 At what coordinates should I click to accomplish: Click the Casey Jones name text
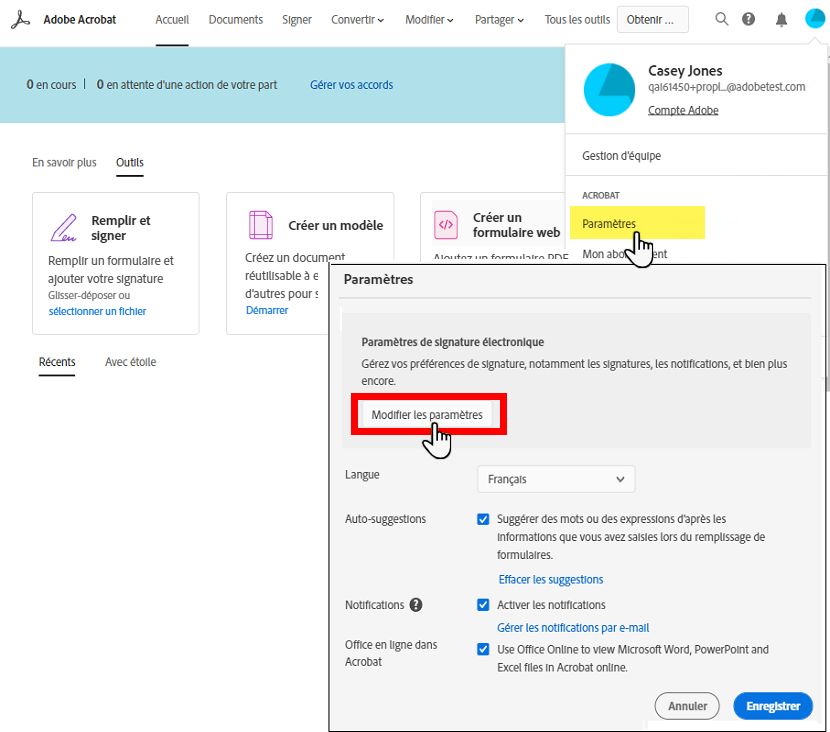tap(685, 70)
